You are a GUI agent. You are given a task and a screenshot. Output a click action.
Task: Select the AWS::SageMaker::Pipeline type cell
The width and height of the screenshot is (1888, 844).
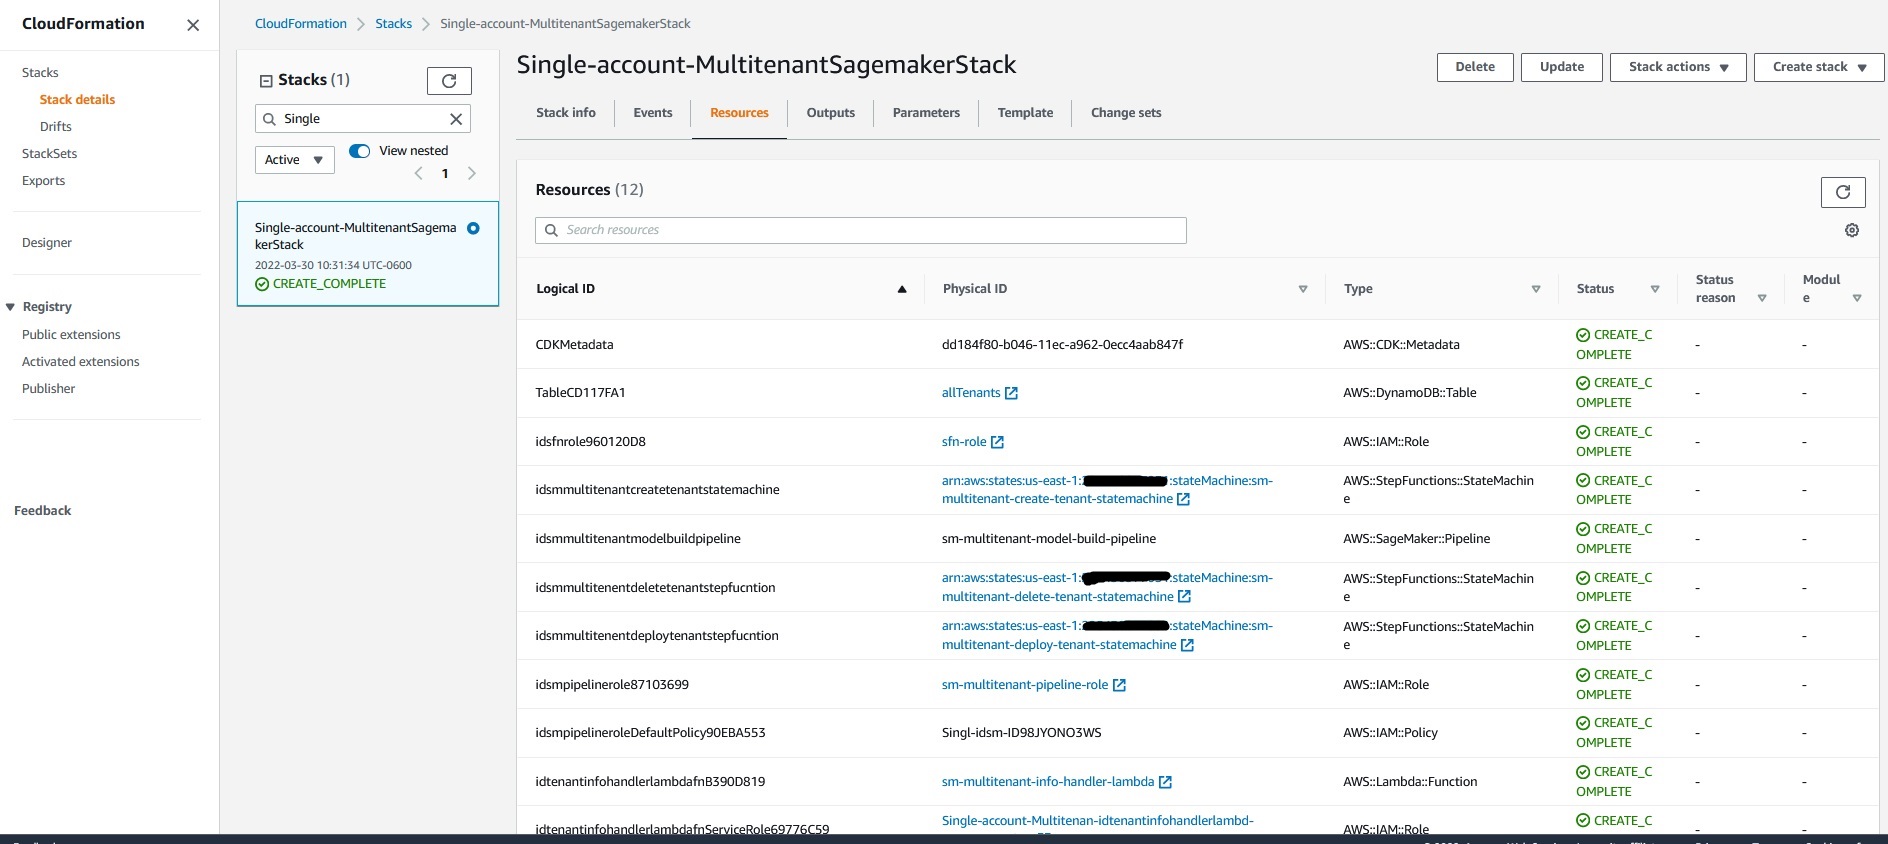(1417, 539)
